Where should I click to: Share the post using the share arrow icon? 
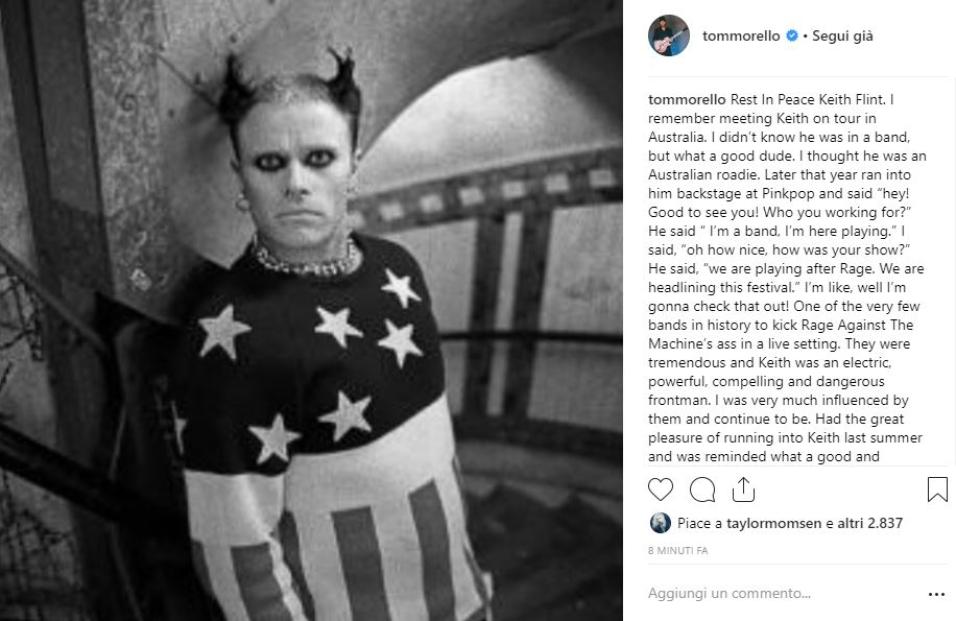coord(743,489)
